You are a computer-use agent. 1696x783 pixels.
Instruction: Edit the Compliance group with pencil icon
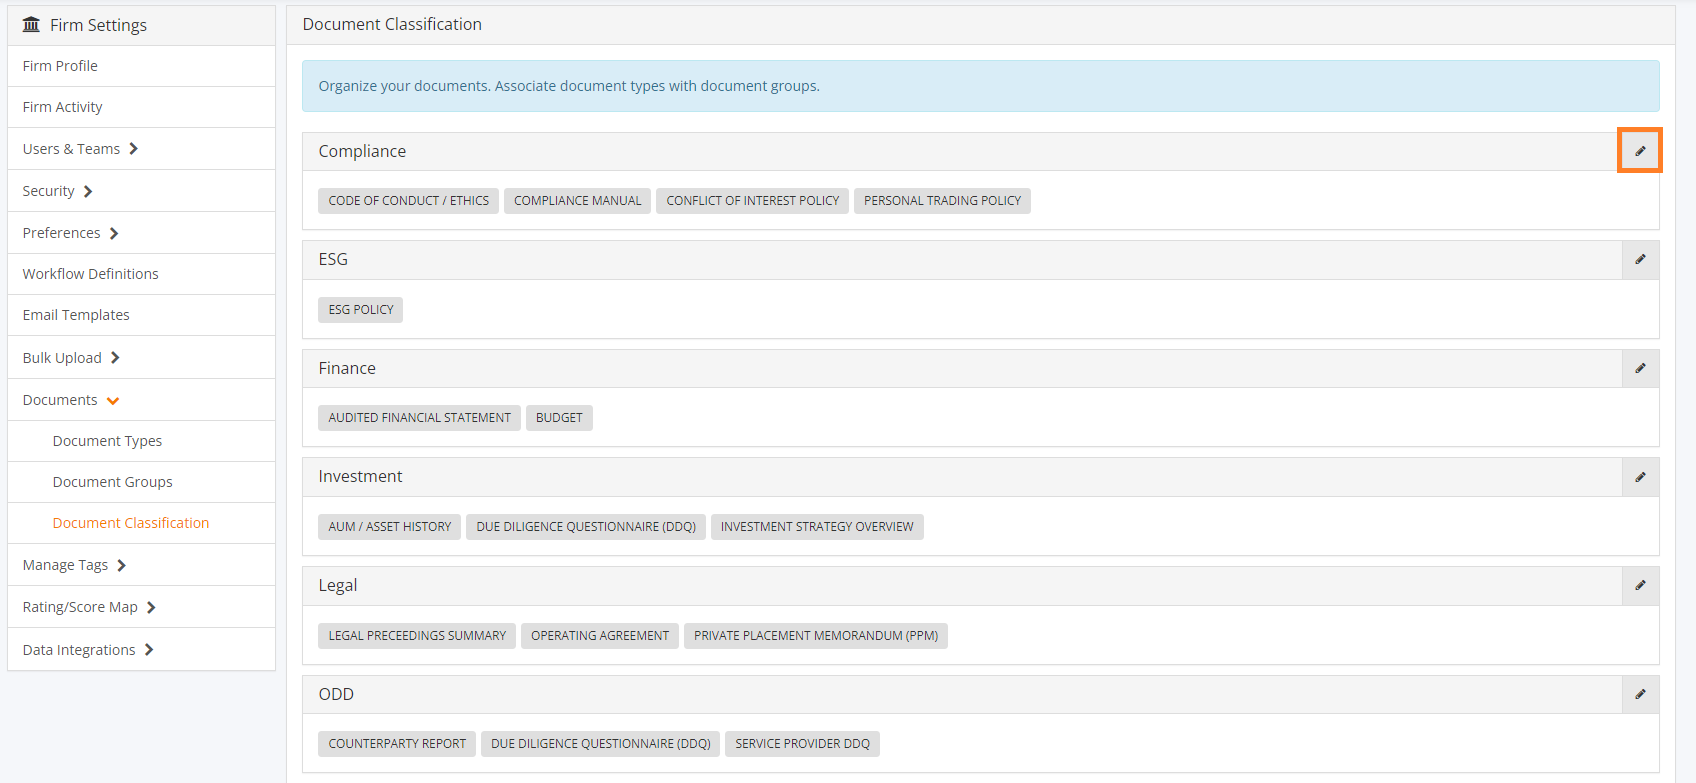1640,151
